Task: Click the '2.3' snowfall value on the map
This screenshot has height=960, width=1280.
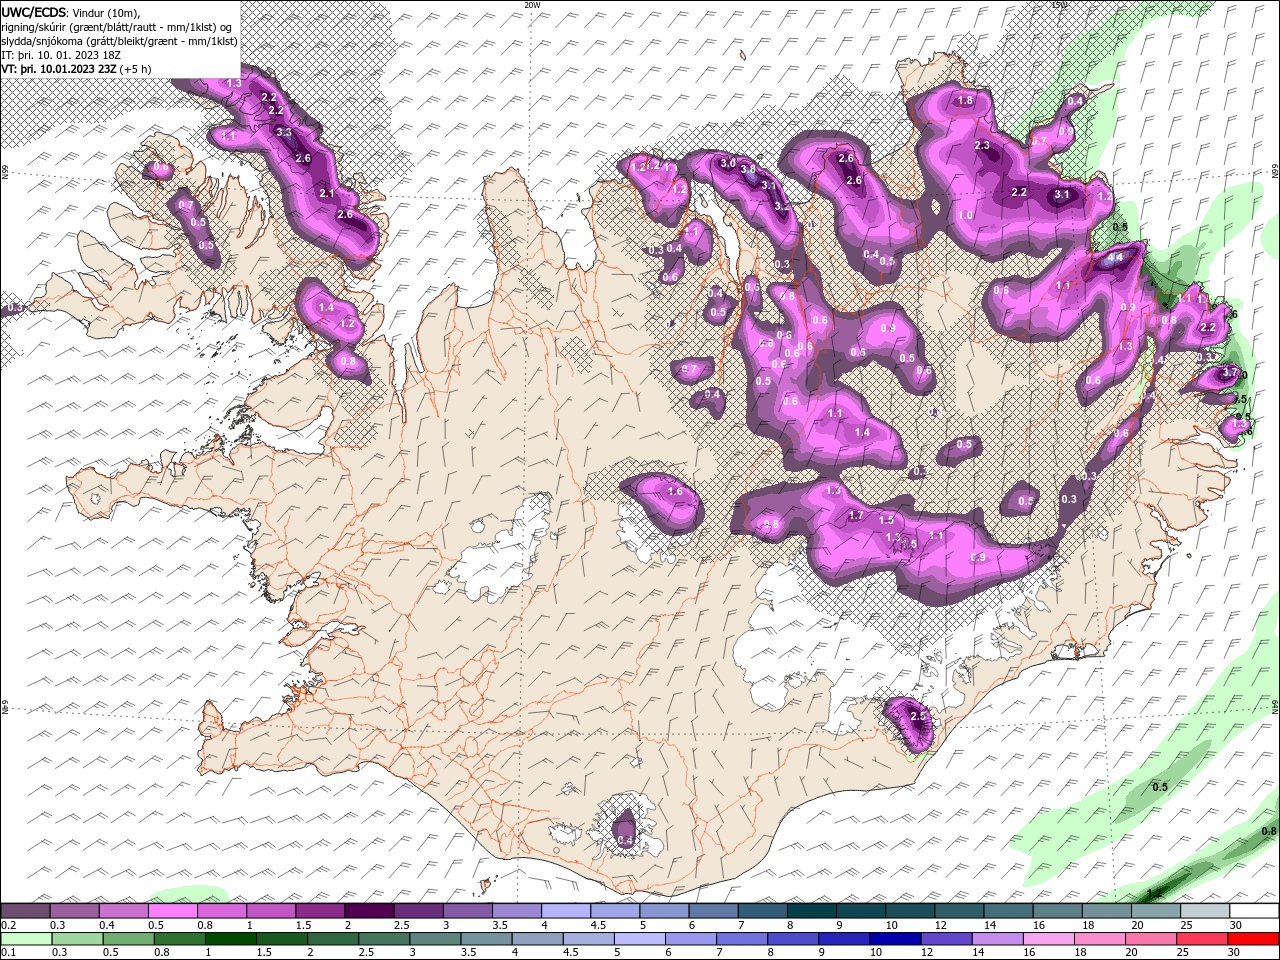Action: click(982, 146)
